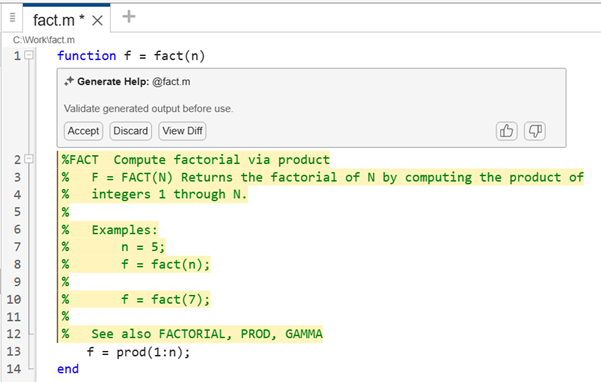Click the thumbs up feedback icon
The width and height of the screenshot is (601, 382).
pos(506,131)
